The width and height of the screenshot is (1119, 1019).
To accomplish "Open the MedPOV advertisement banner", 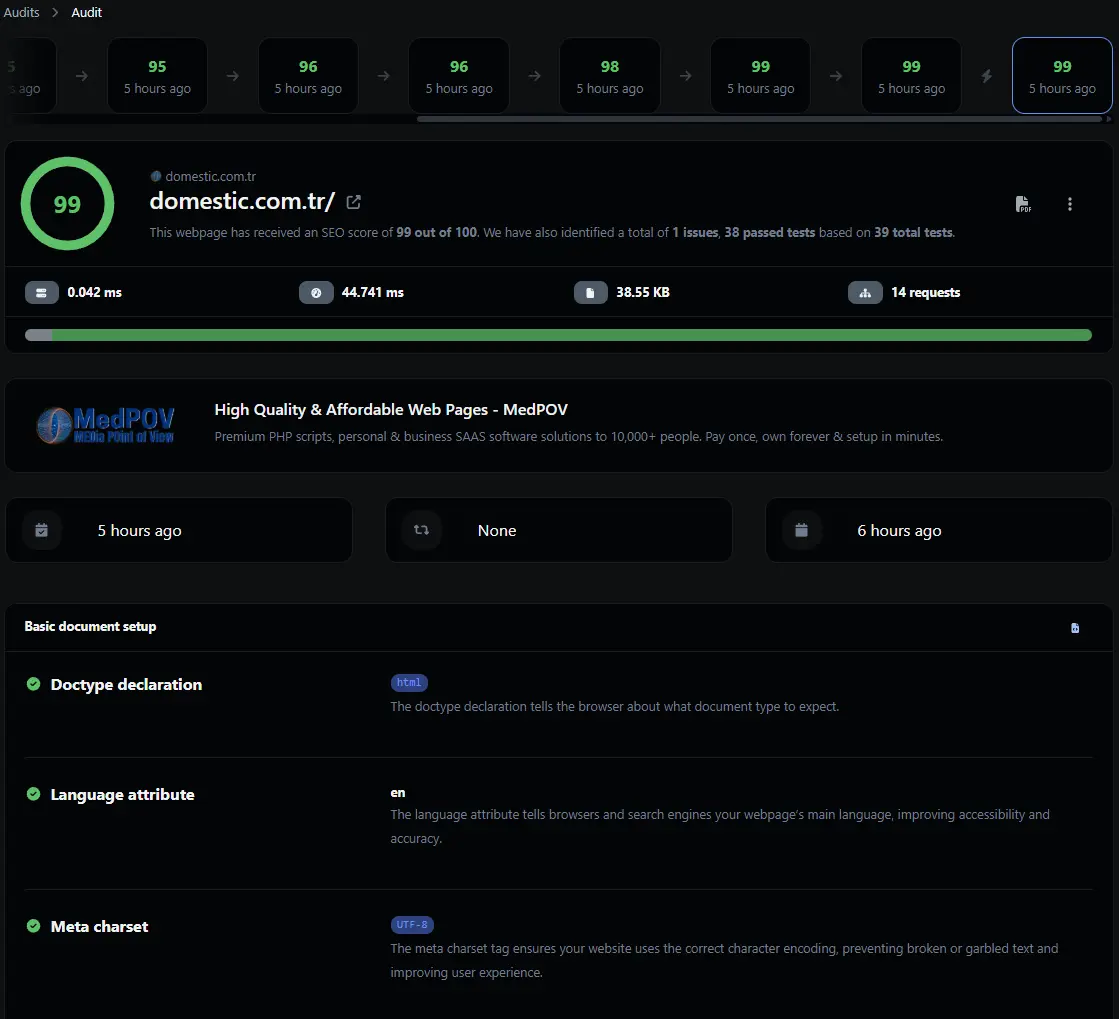I will 559,423.
